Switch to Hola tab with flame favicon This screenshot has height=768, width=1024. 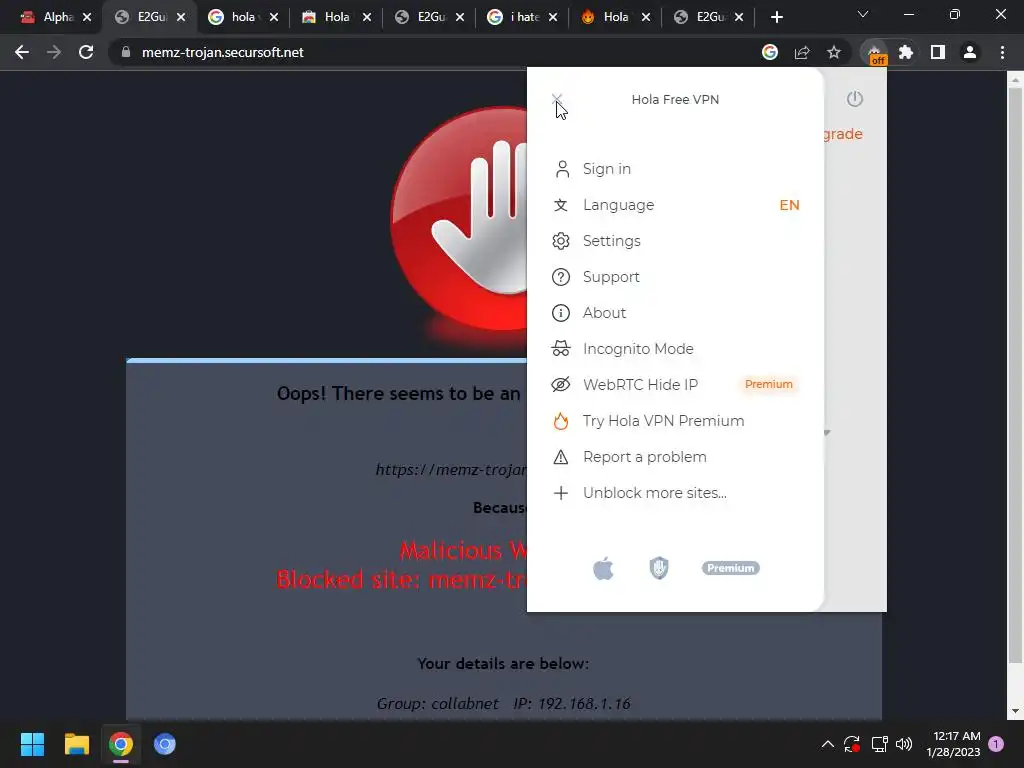tap(616, 18)
